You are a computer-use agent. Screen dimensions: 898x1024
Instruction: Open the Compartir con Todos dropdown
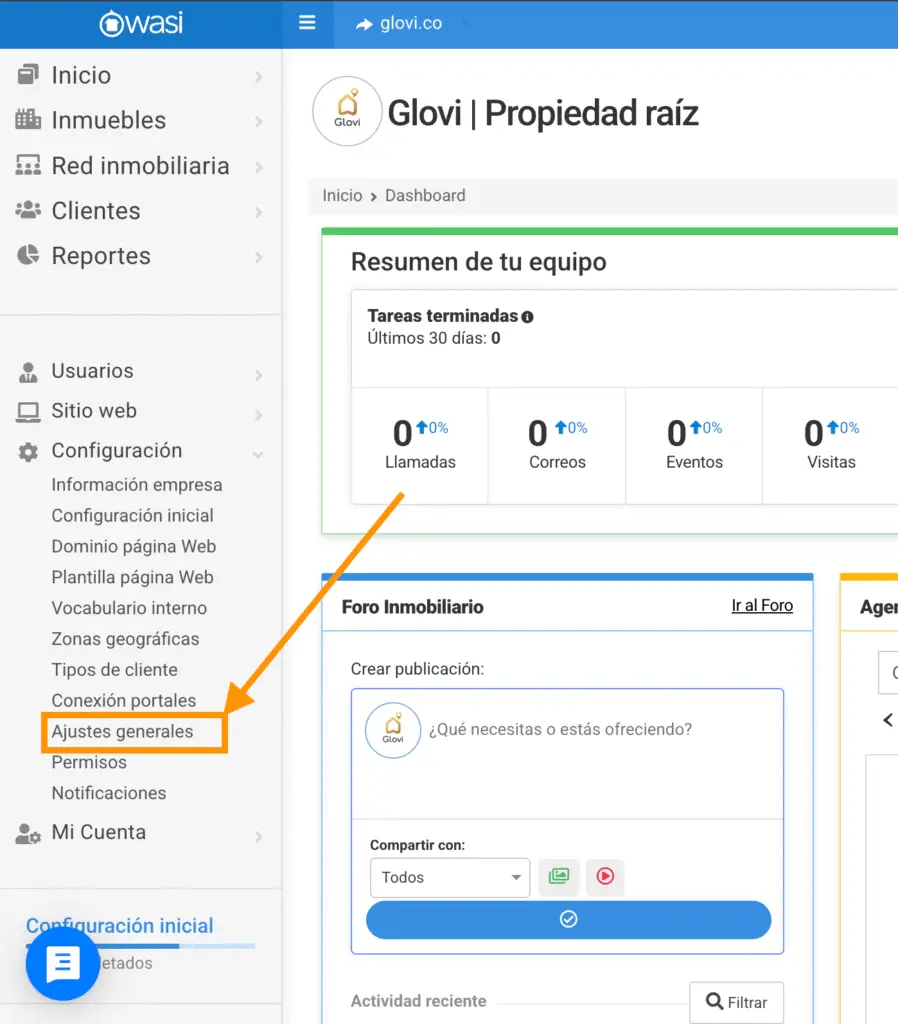point(450,877)
